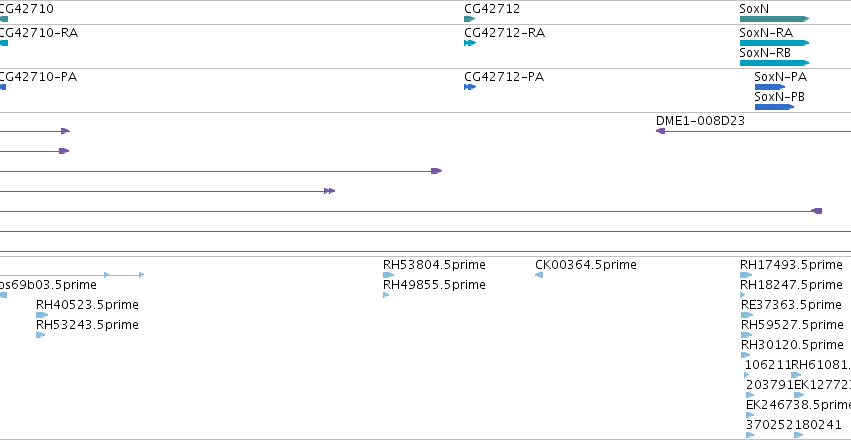Click the DME1-008D23 clone arrowhead
This screenshot has height=440, width=851.
click(x=661, y=131)
